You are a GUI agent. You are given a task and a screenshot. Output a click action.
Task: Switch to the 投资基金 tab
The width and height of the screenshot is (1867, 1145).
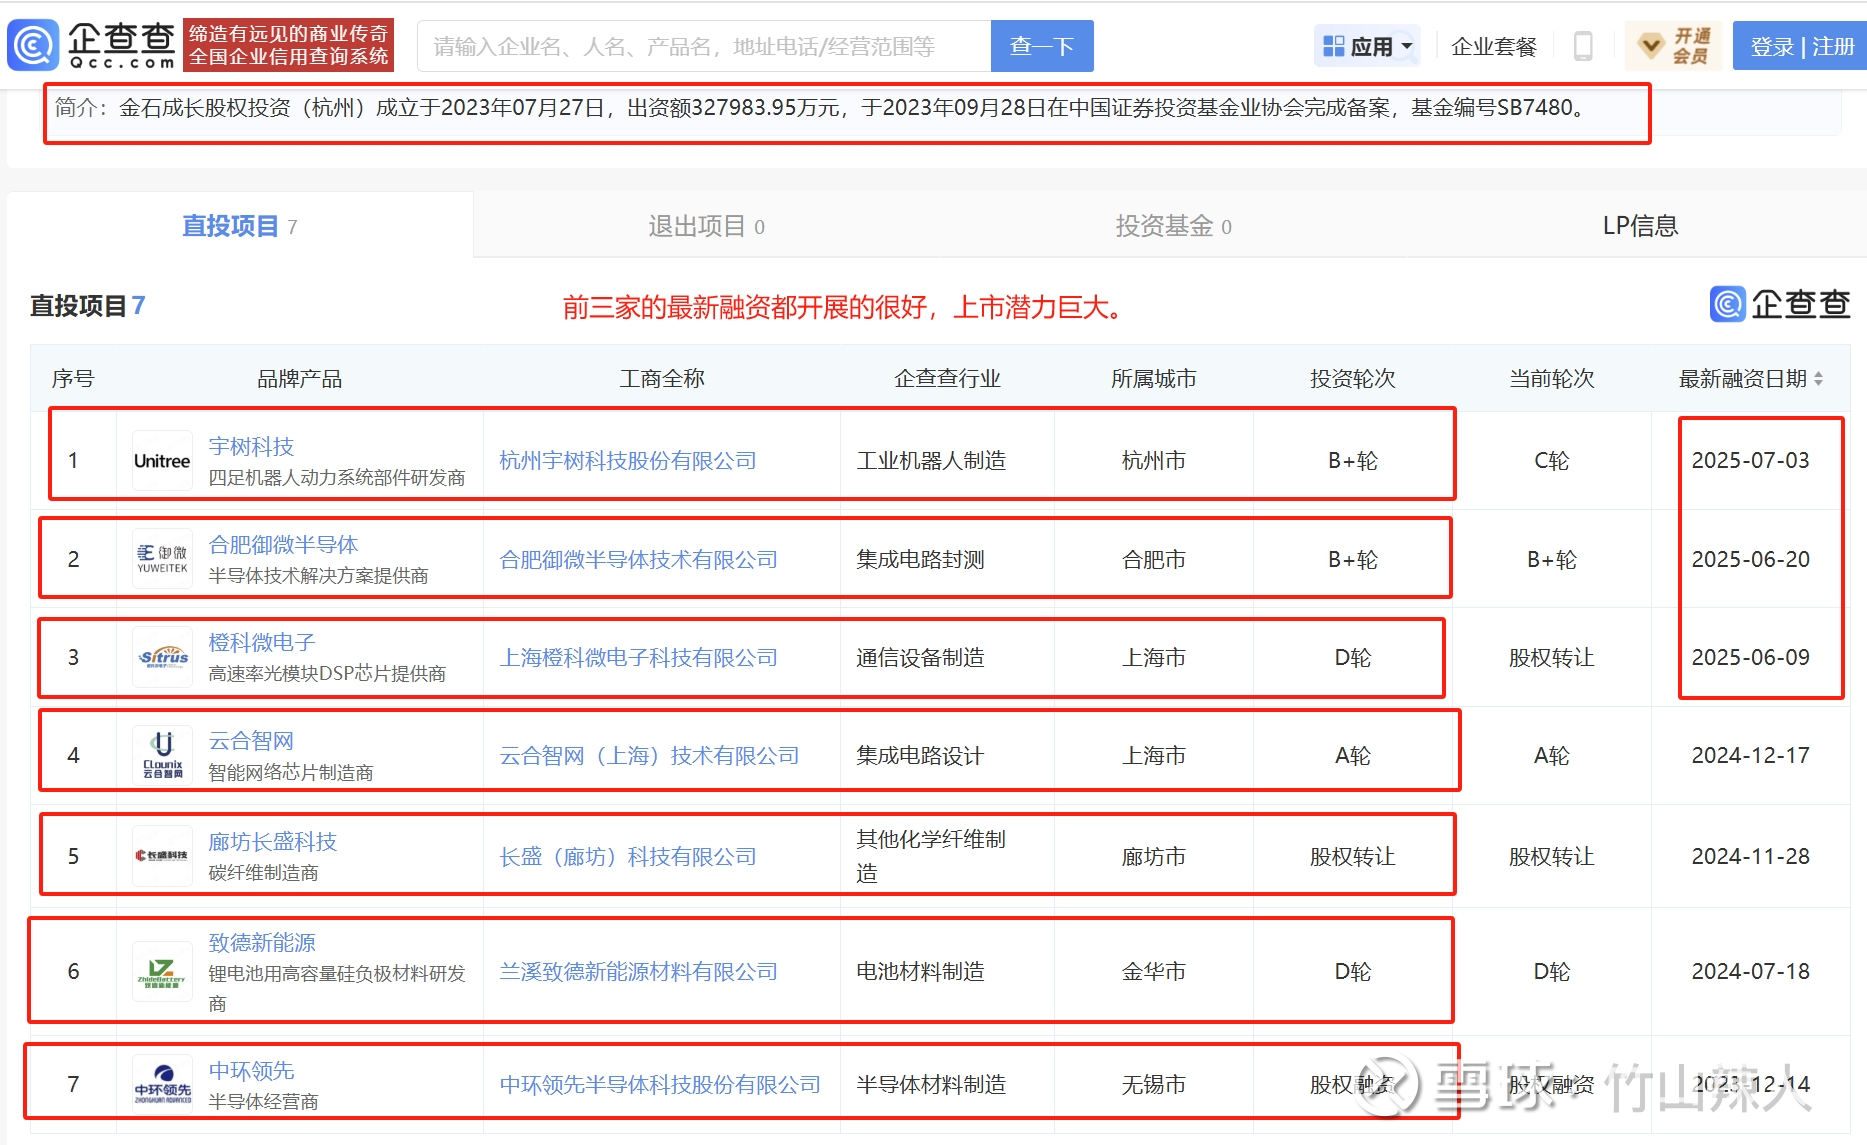pyautogui.click(x=1173, y=226)
